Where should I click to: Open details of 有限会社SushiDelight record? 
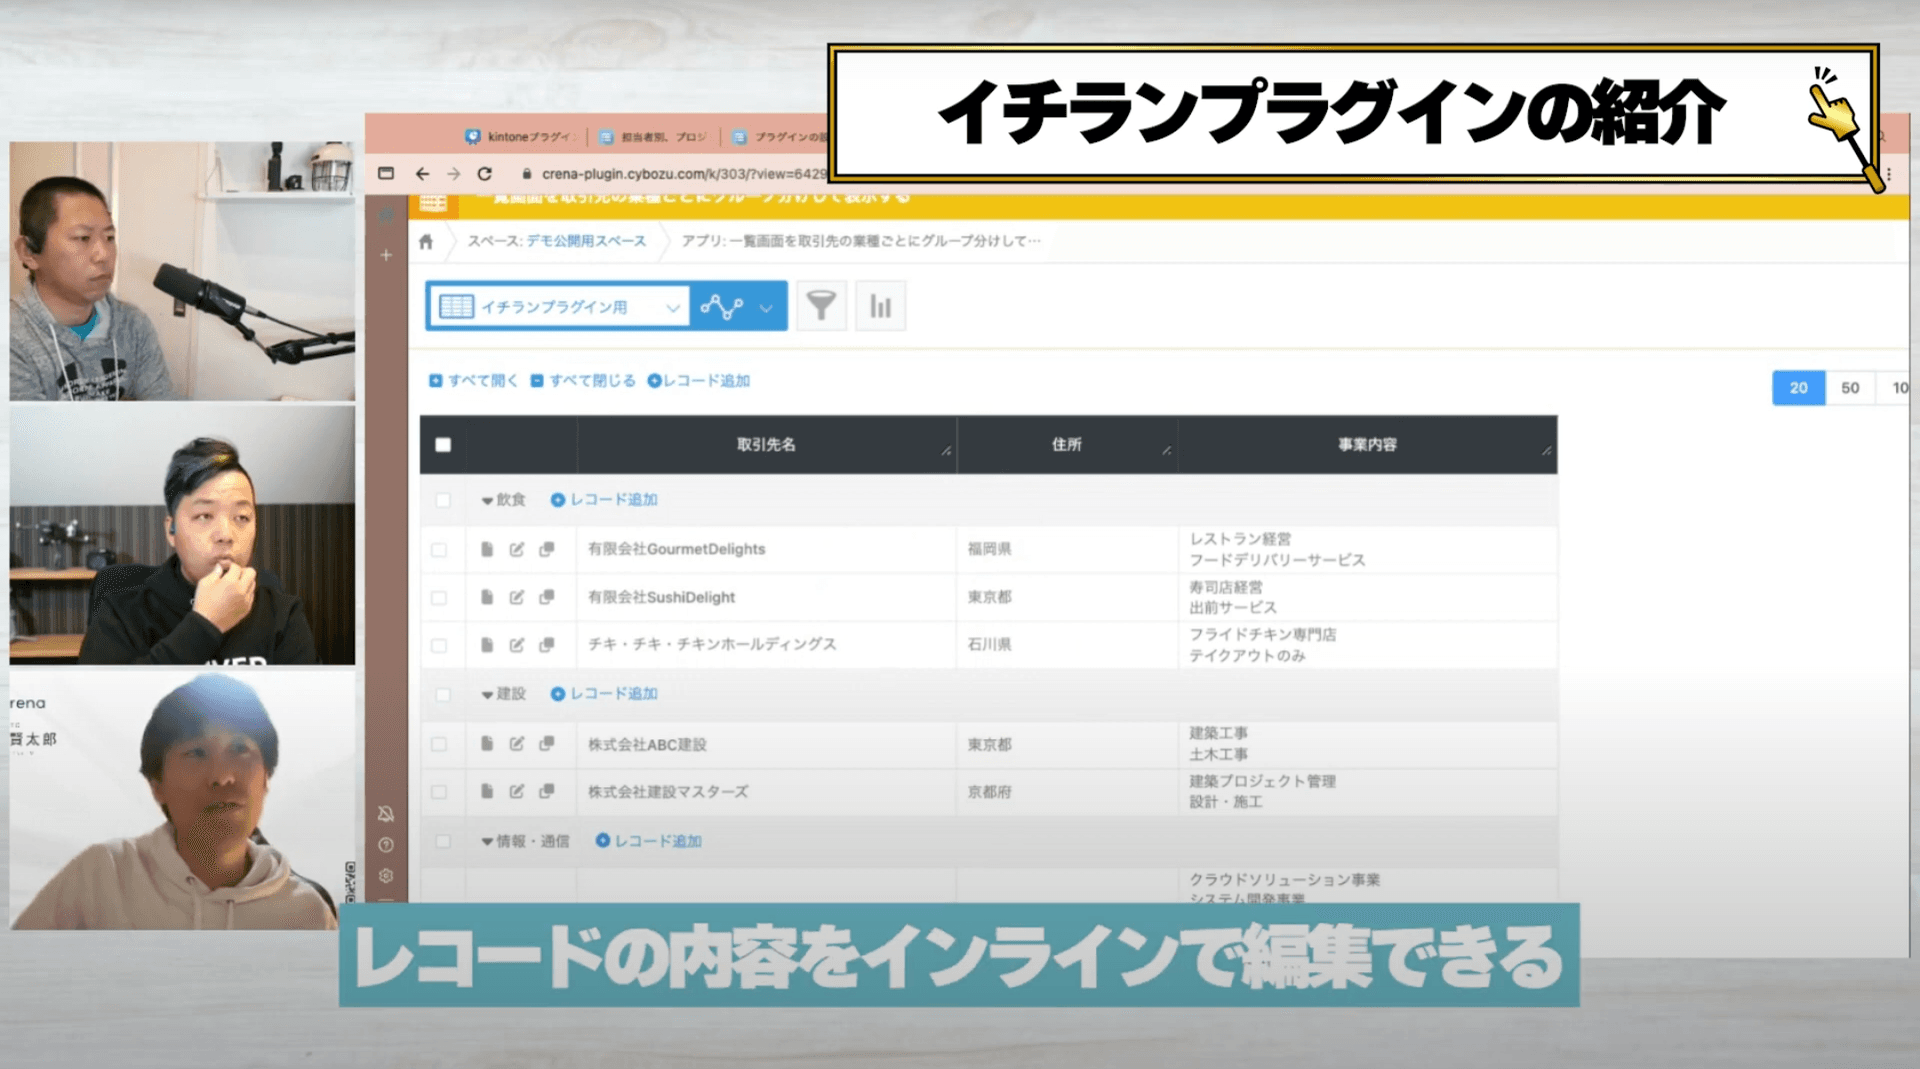pyautogui.click(x=487, y=597)
